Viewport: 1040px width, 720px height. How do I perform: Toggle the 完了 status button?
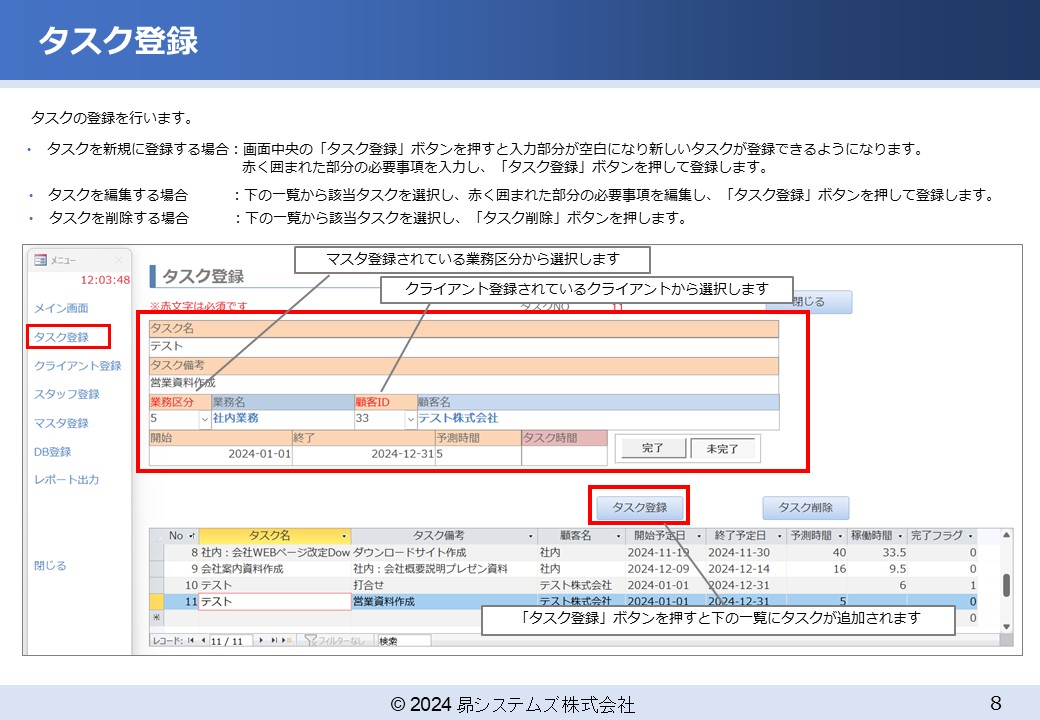[x=653, y=448]
